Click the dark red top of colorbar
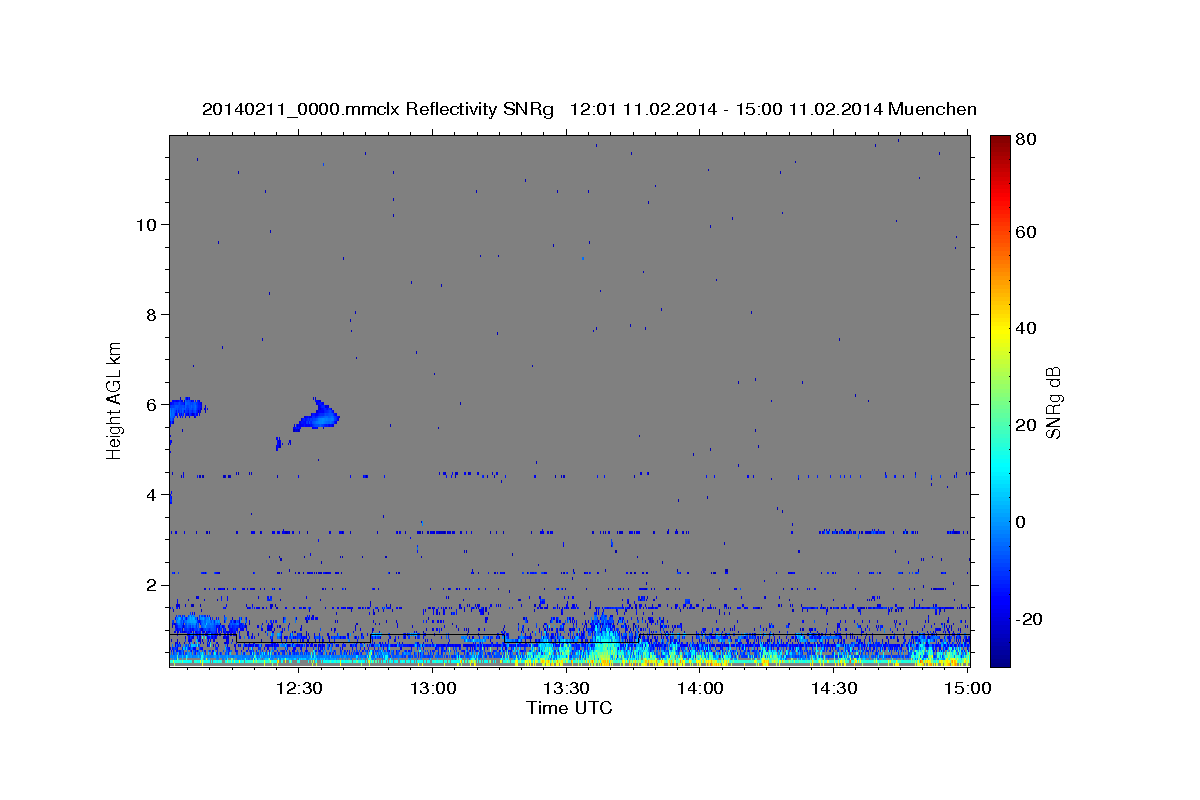 [x=999, y=142]
